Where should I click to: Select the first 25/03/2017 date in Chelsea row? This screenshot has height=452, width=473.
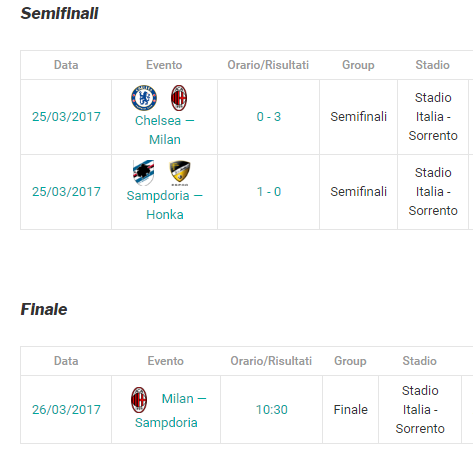point(66,117)
